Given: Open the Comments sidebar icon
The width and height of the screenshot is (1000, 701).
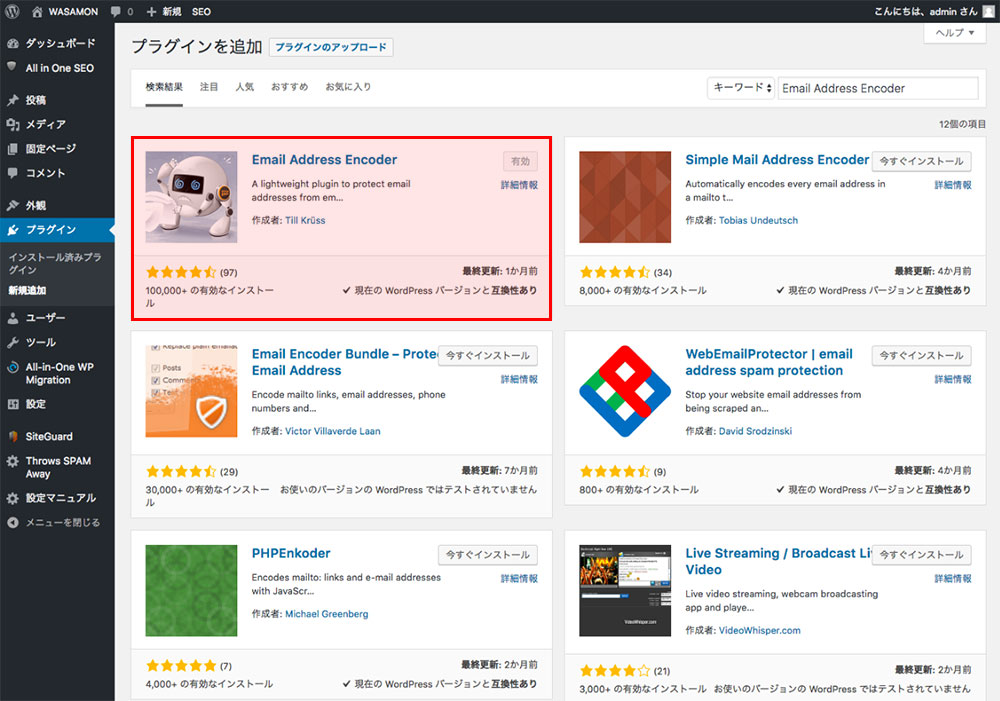Looking at the screenshot, I should [13, 173].
